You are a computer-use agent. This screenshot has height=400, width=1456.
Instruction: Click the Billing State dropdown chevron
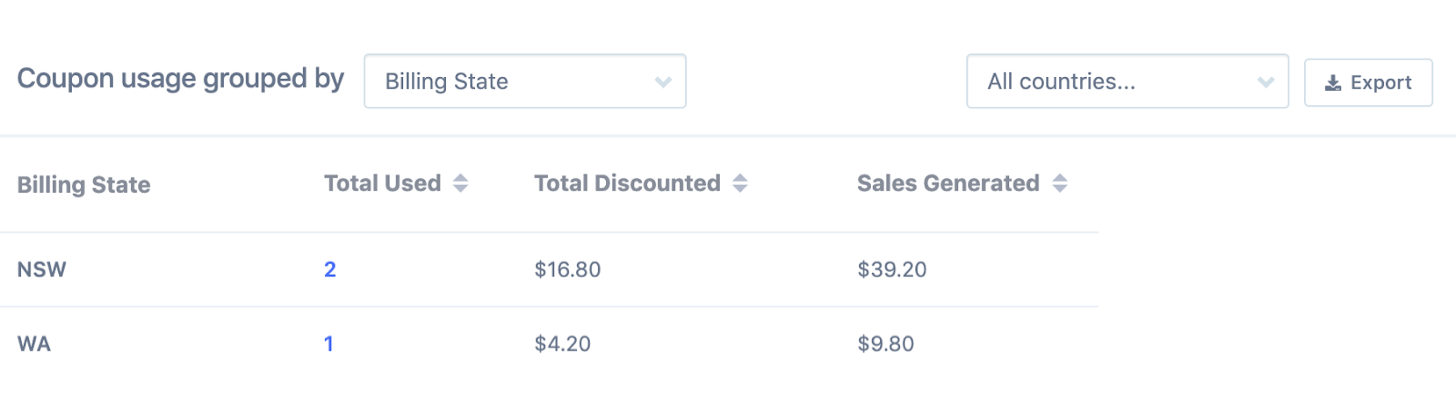[x=662, y=82]
